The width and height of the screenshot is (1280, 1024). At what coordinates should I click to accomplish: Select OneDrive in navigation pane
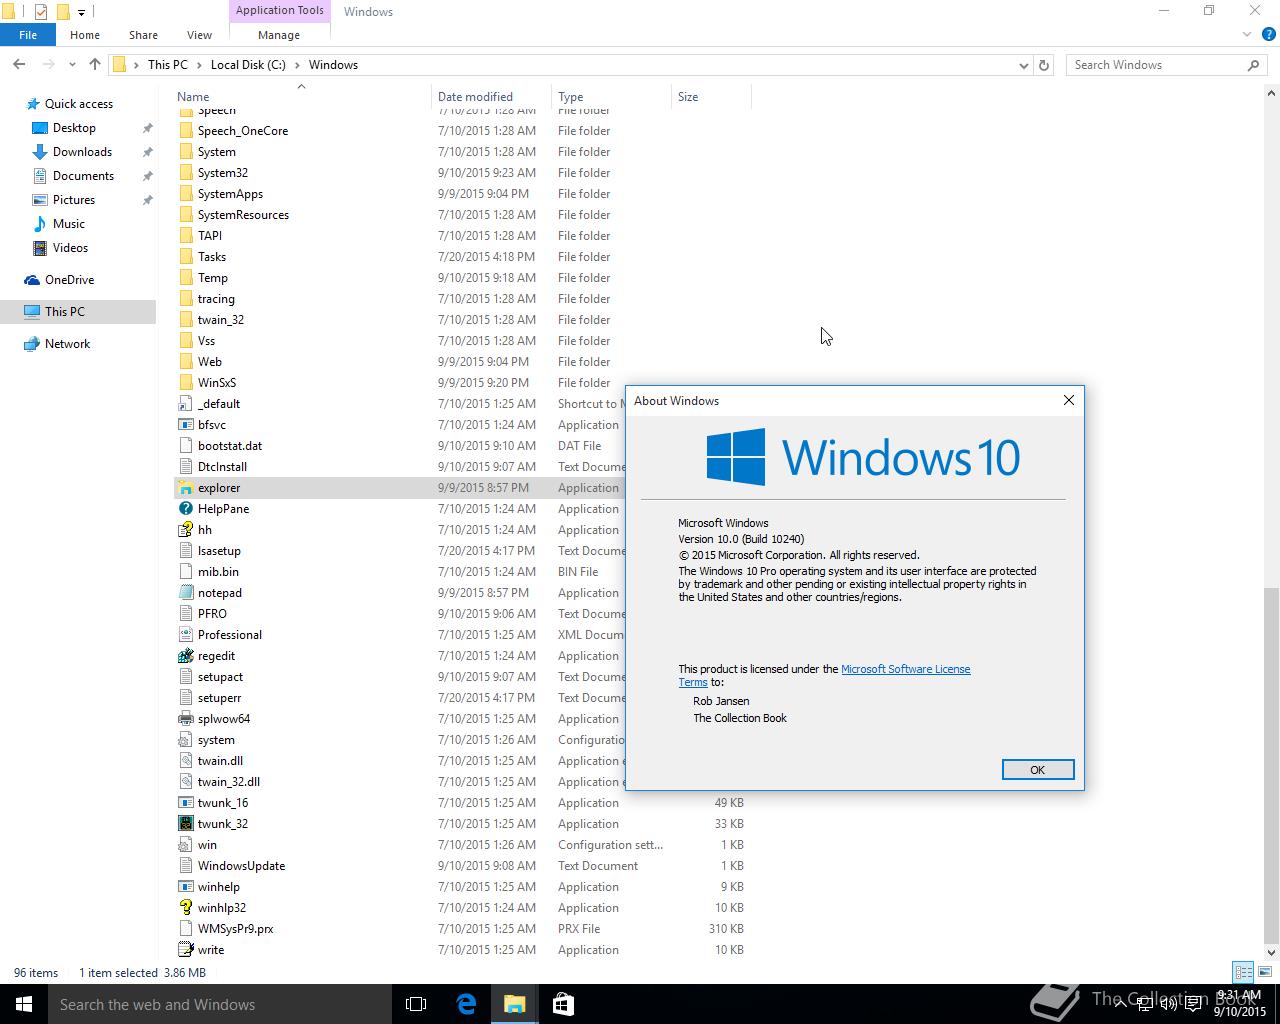pyautogui.click(x=69, y=280)
